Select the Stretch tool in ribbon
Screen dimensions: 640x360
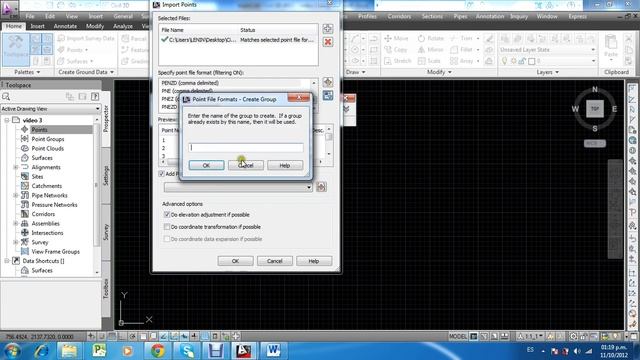click(x=398, y=61)
